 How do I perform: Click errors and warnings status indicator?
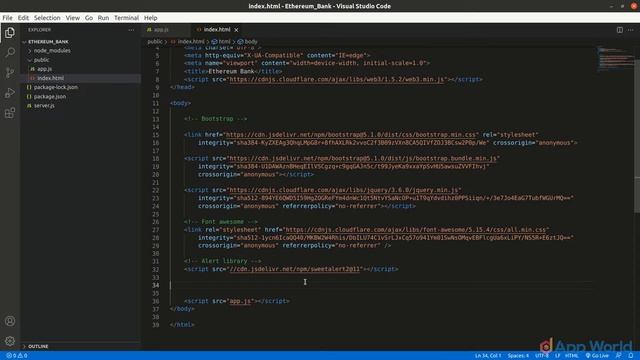coord(17,356)
